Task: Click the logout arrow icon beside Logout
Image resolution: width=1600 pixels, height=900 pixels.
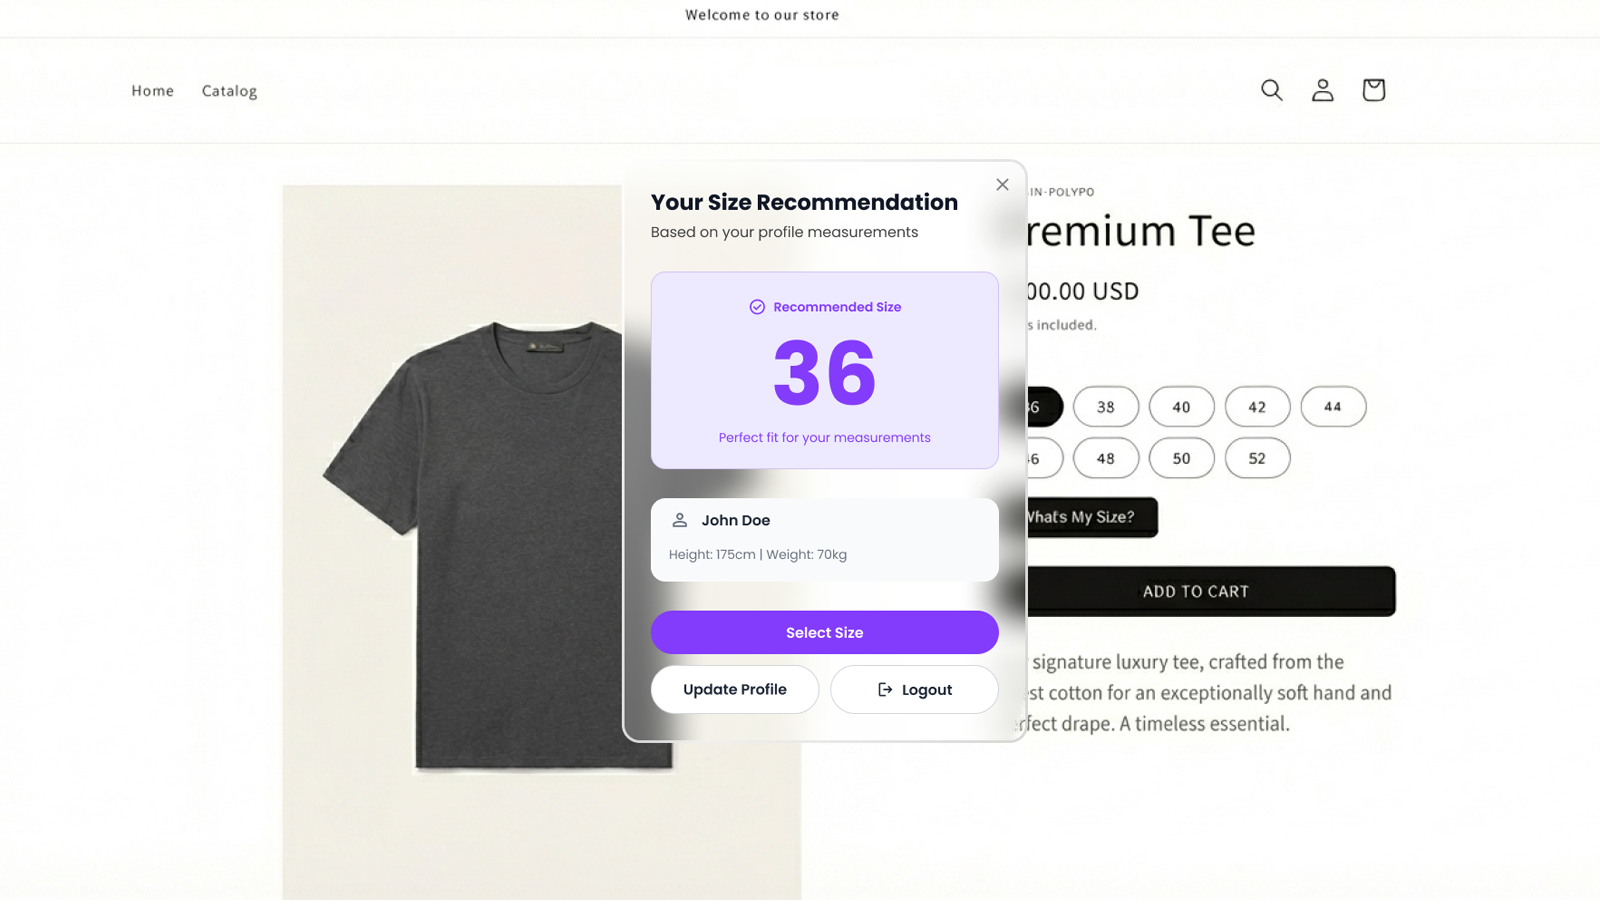Action: point(884,689)
